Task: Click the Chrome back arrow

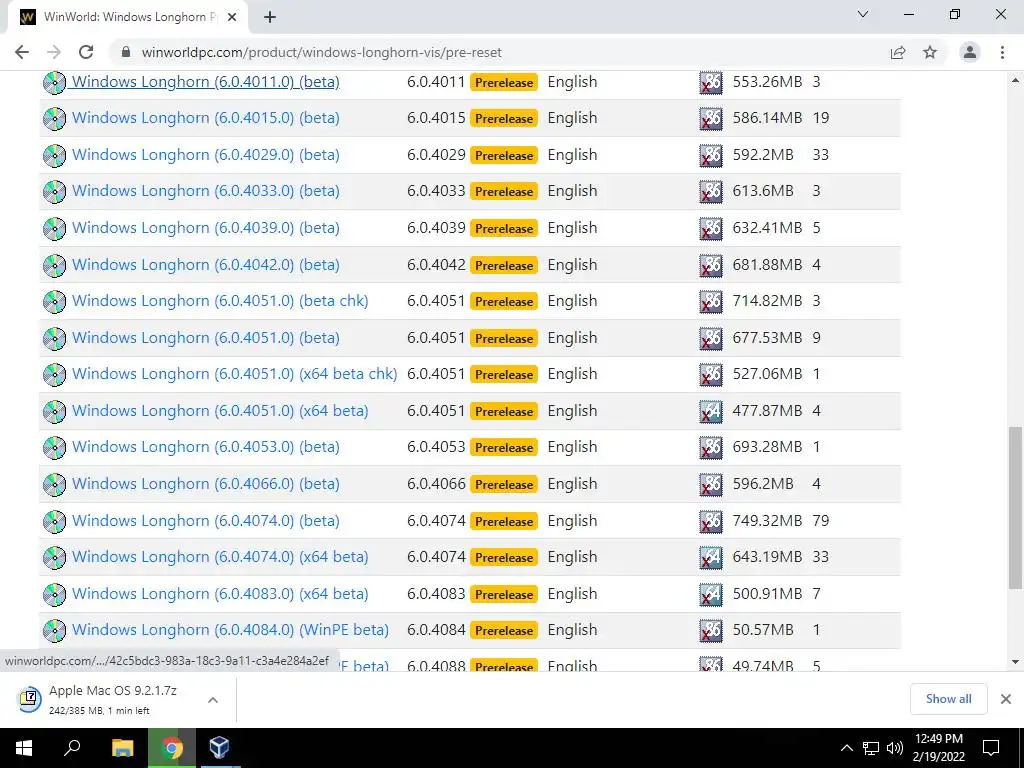Action: [22, 52]
